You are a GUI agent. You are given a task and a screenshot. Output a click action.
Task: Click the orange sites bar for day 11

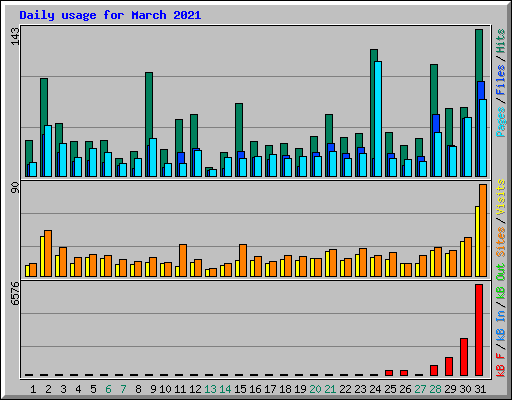(183, 260)
